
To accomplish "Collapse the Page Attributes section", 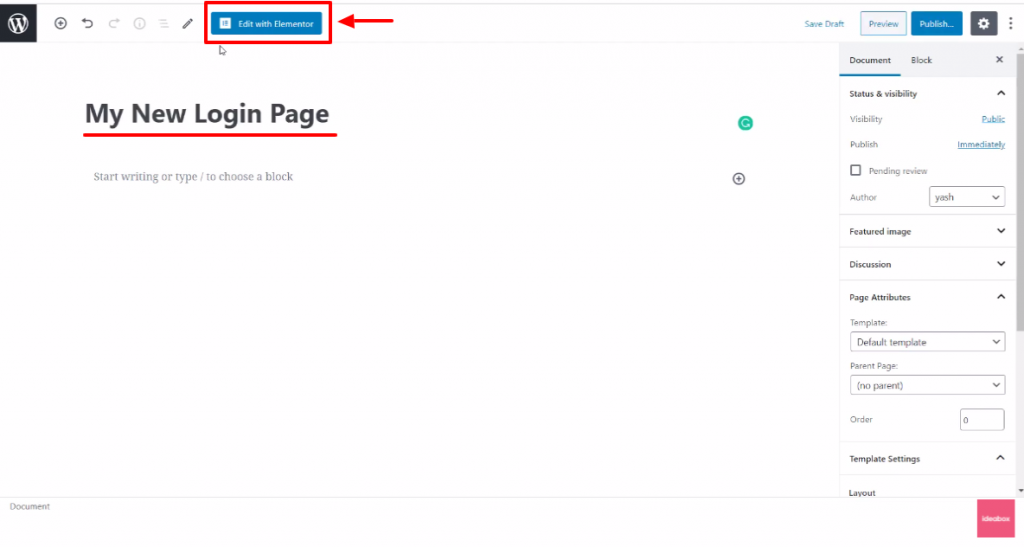I will coord(927,297).
